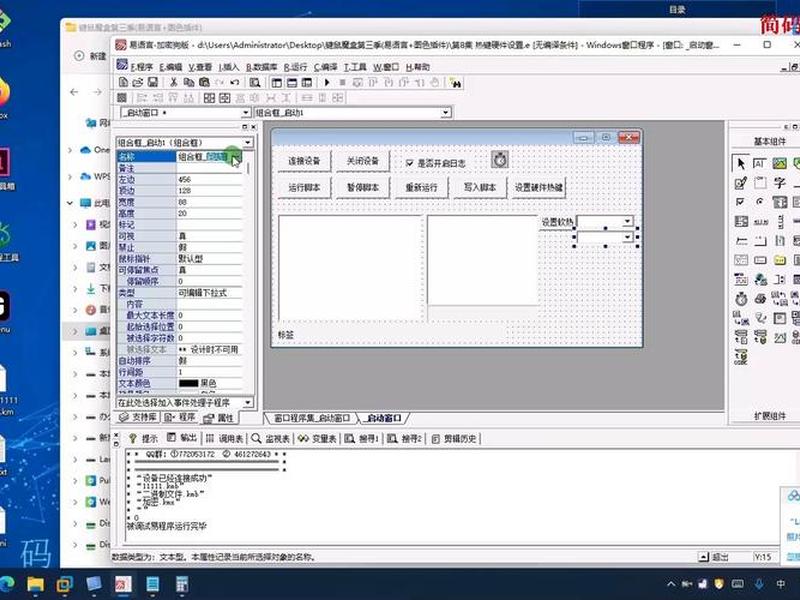The width and height of the screenshot is (800, 600).
Task: Select the radio button component icon
Action: [x=760, y=202]
